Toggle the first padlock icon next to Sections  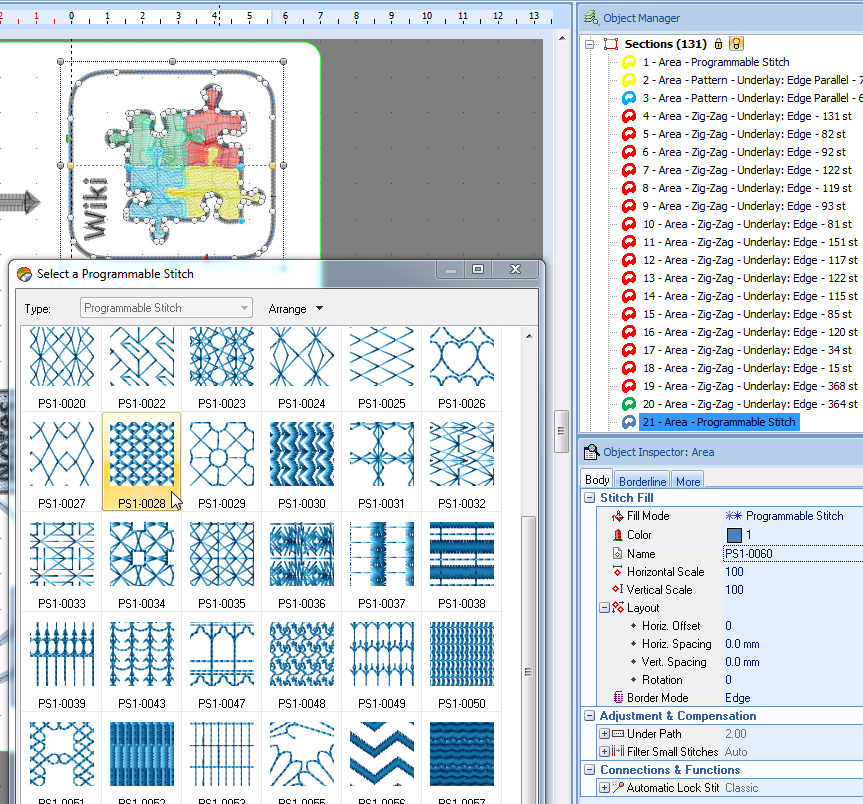pyautogui.click(x=718, y=44)
